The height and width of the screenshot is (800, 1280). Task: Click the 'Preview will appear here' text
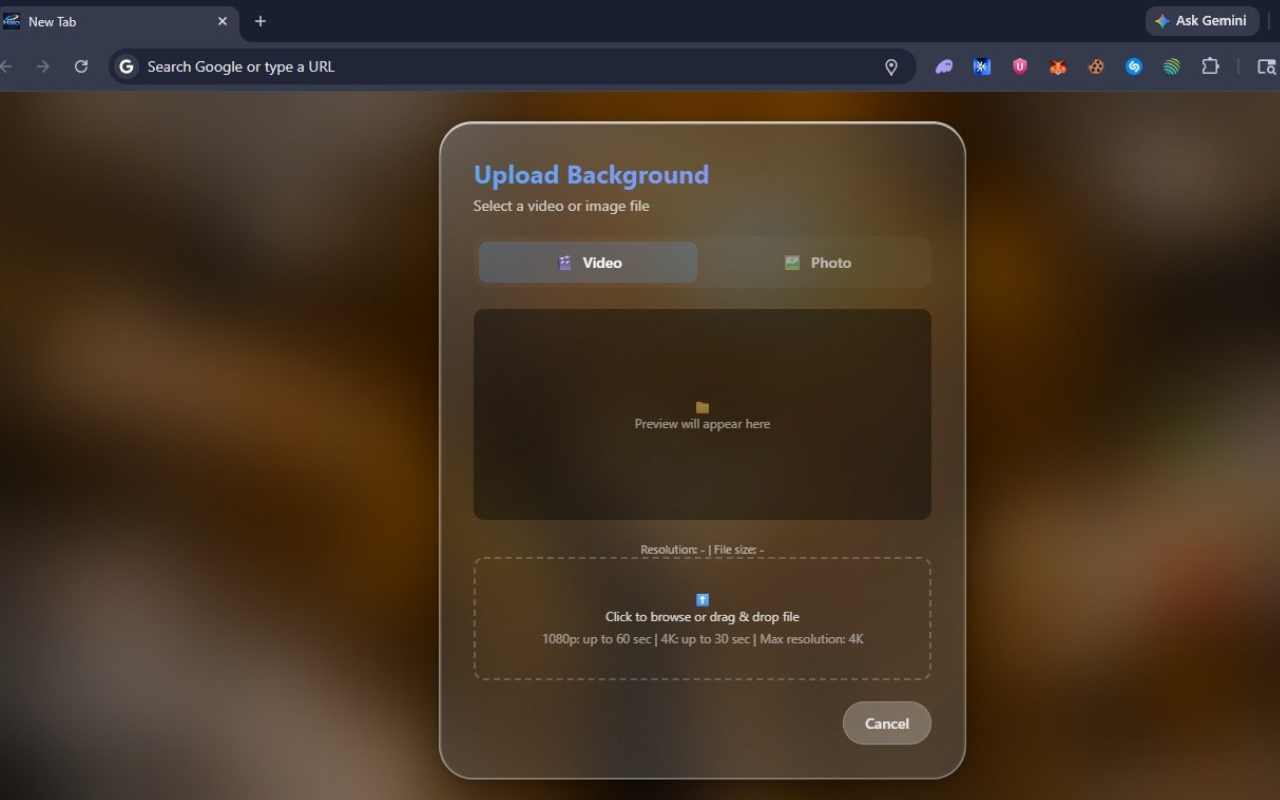(702, 424)
